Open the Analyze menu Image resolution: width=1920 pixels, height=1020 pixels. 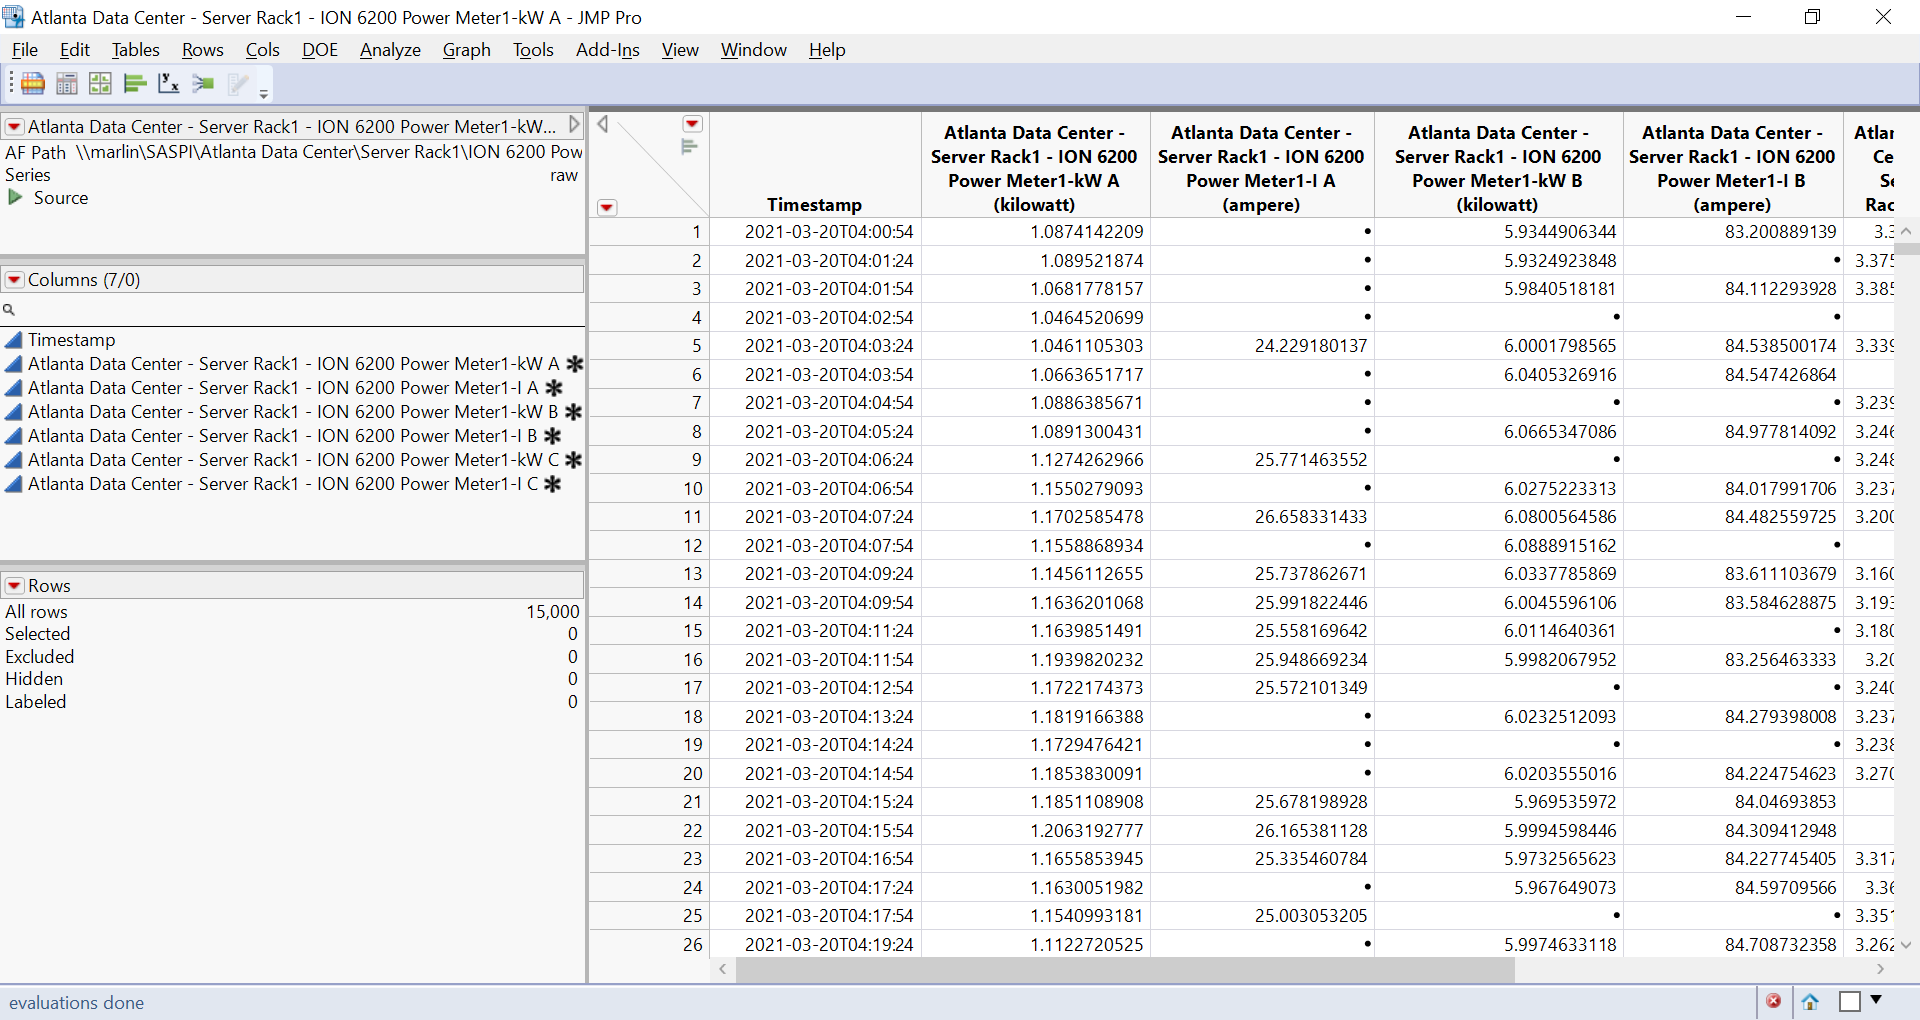click(389, 50)
